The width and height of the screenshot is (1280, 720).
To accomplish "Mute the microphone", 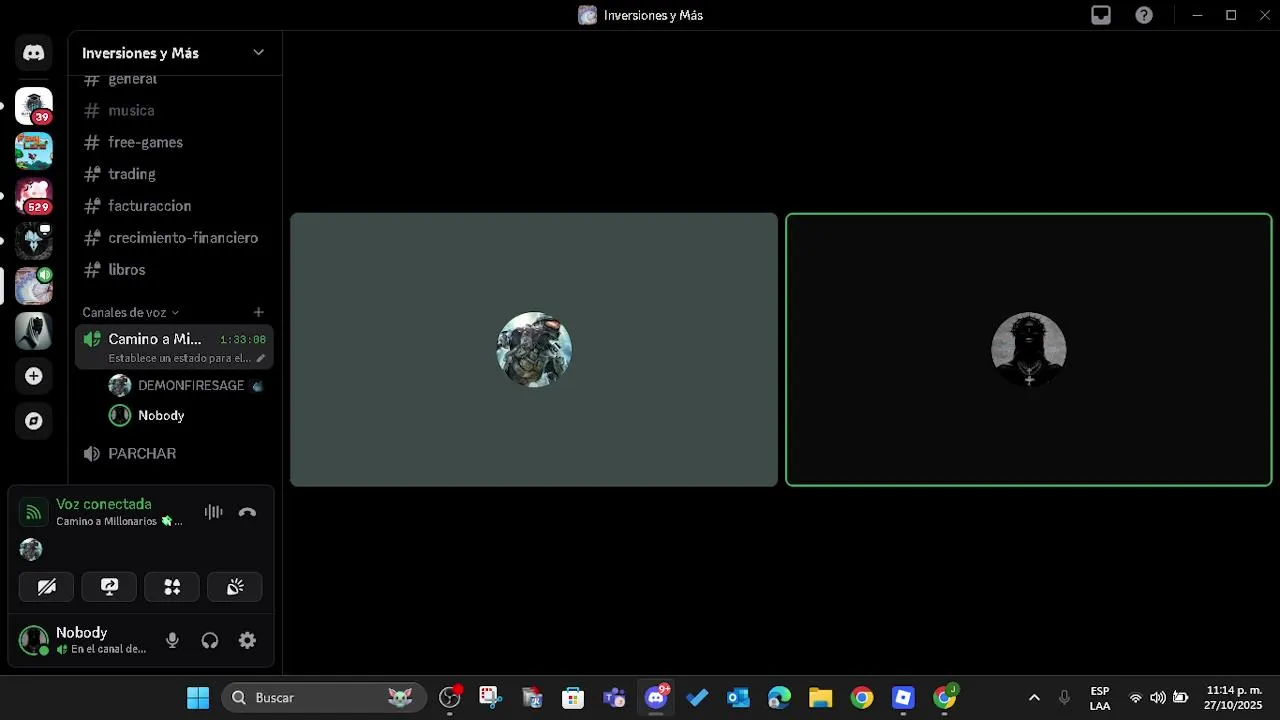I will coord(172,641).
